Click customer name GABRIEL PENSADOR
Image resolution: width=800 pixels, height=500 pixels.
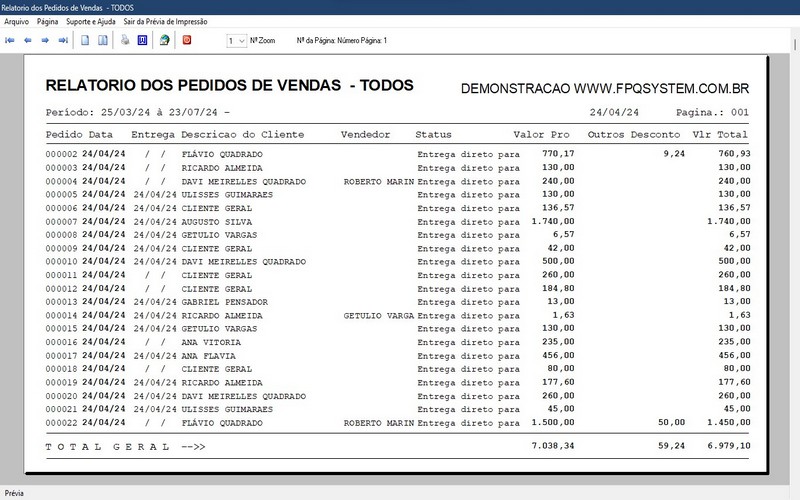[x=224, y=302]
